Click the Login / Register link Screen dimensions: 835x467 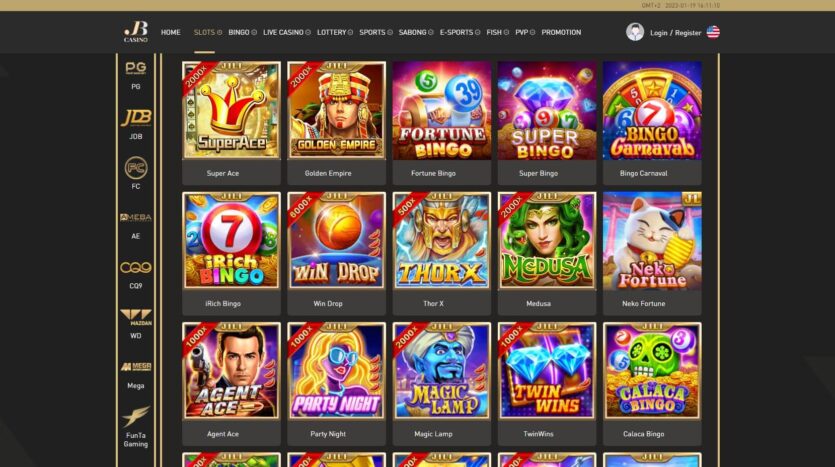(675, 33)
